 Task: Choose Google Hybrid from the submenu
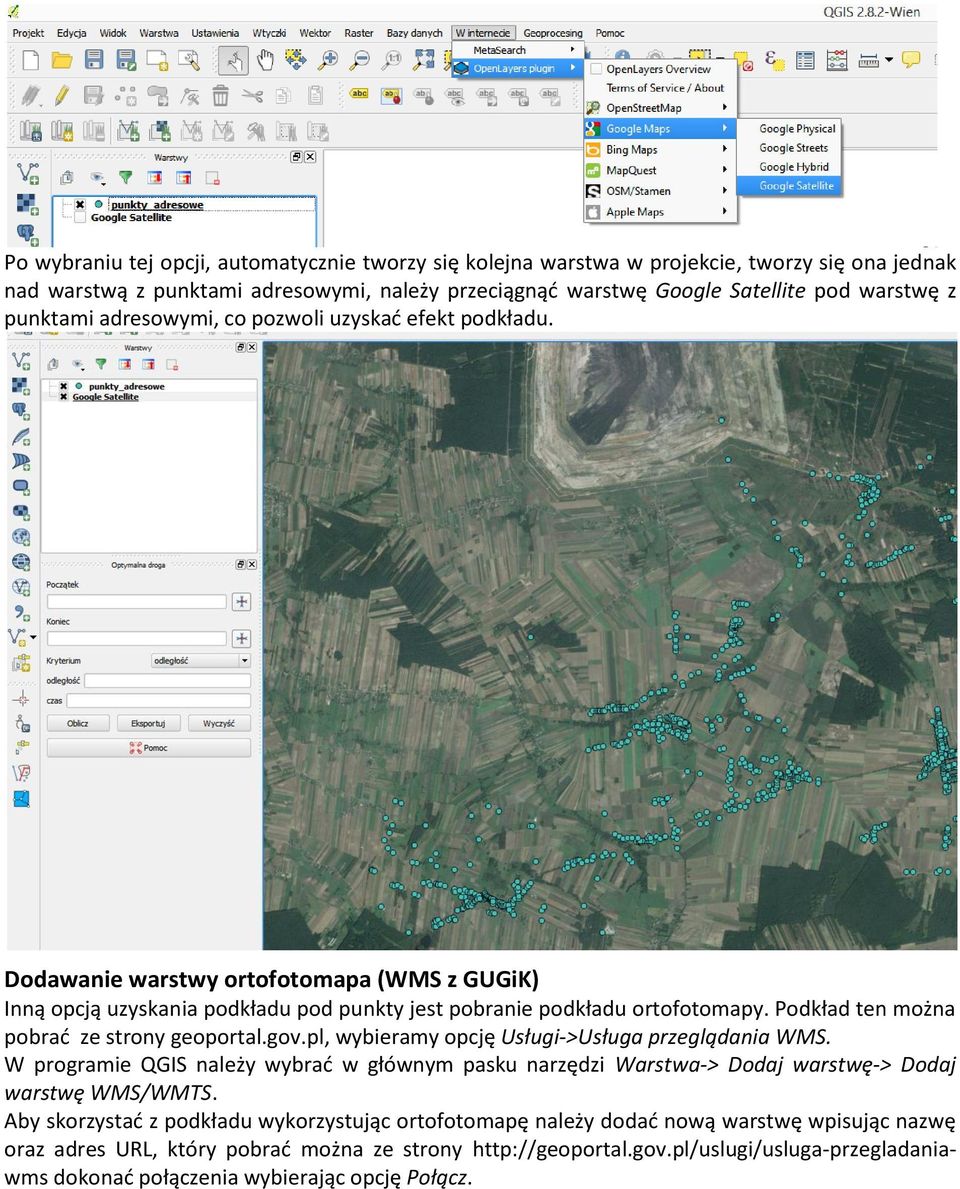(x=789, y=167)
